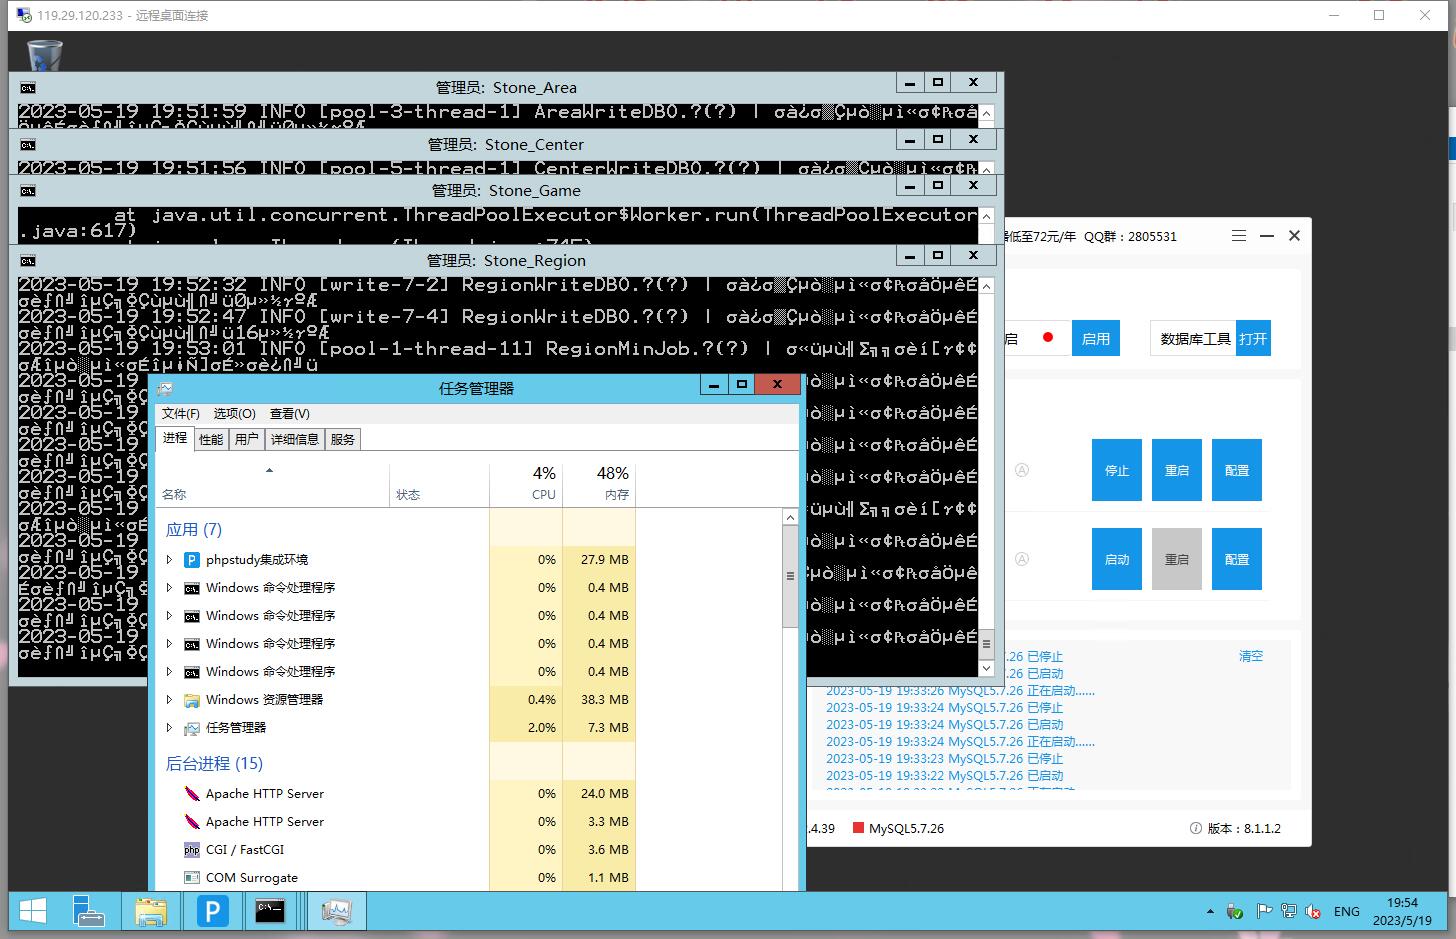Open Task Manager 选项(O) menu

[x=235, y=413]
